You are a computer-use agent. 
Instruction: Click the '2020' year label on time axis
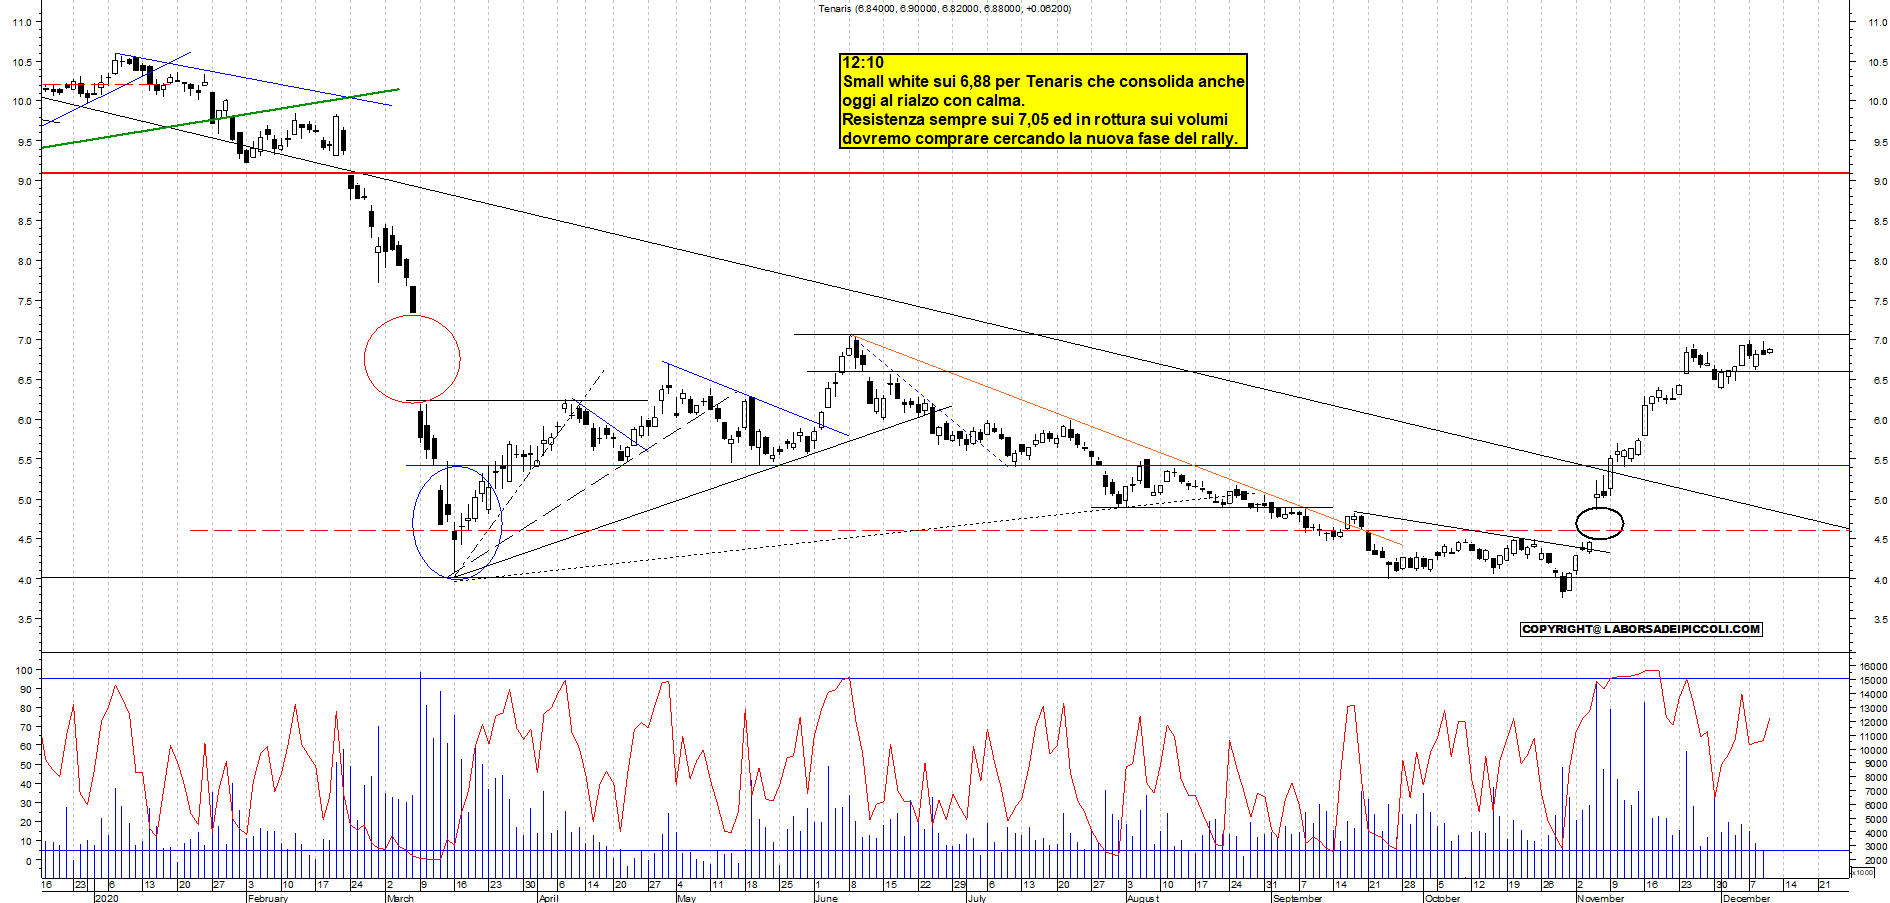pos(106,898)
